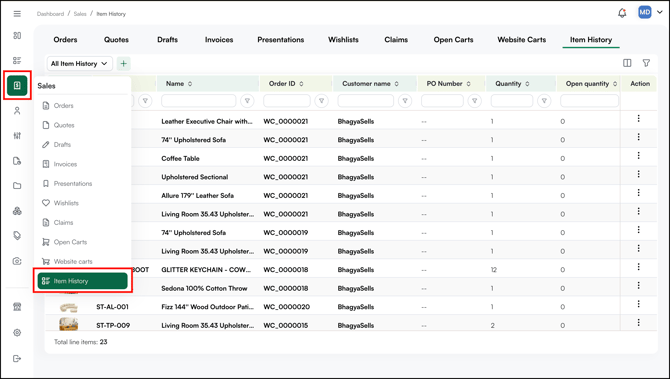Click the logout sidebar icon
670x379 pixels.
click(x=17, y=358)
